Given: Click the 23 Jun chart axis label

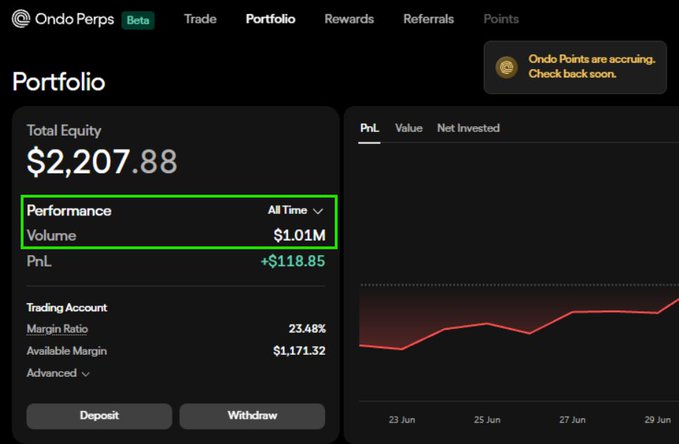Looking at the screenshot, I should pos(402,420).
